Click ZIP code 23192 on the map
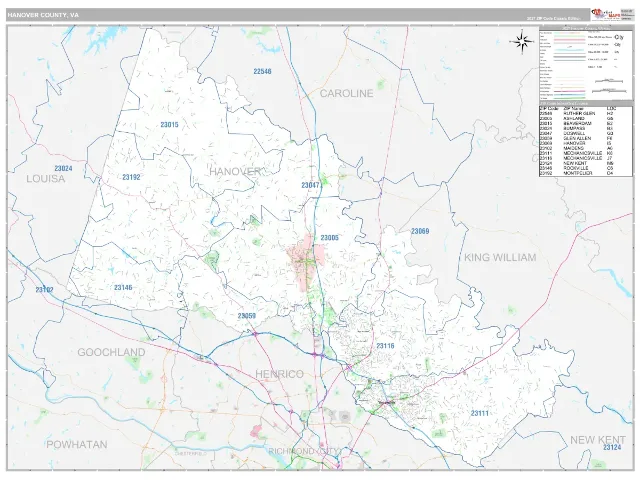 (131, 177)
